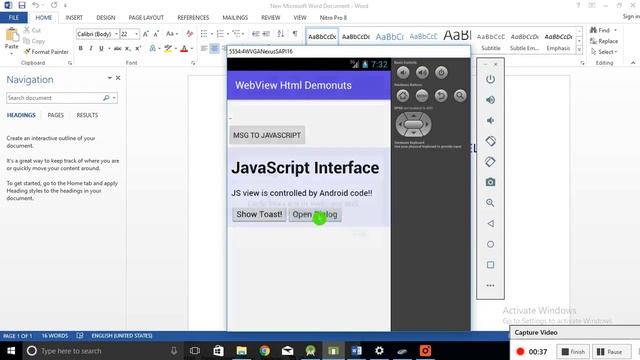This screenshot has height=360, width=640.
Task: Switch to the PAGE LAYOUT tab
Action: (146, 18)
